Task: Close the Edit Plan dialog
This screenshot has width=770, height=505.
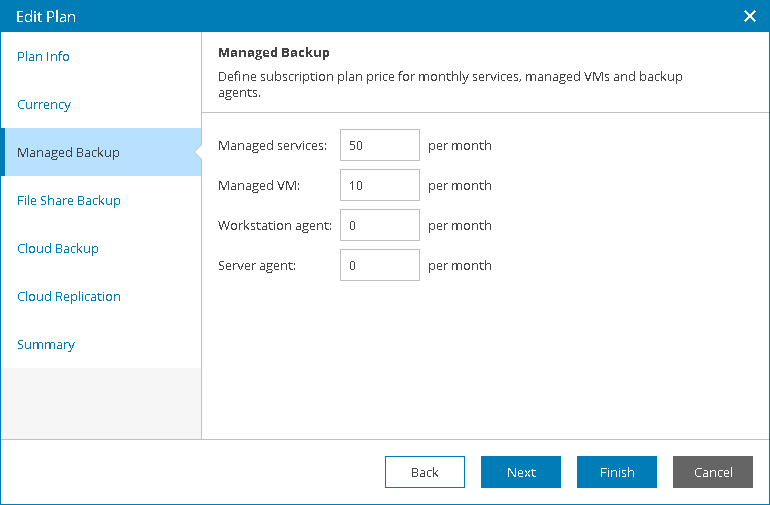Action: point(749,16)
